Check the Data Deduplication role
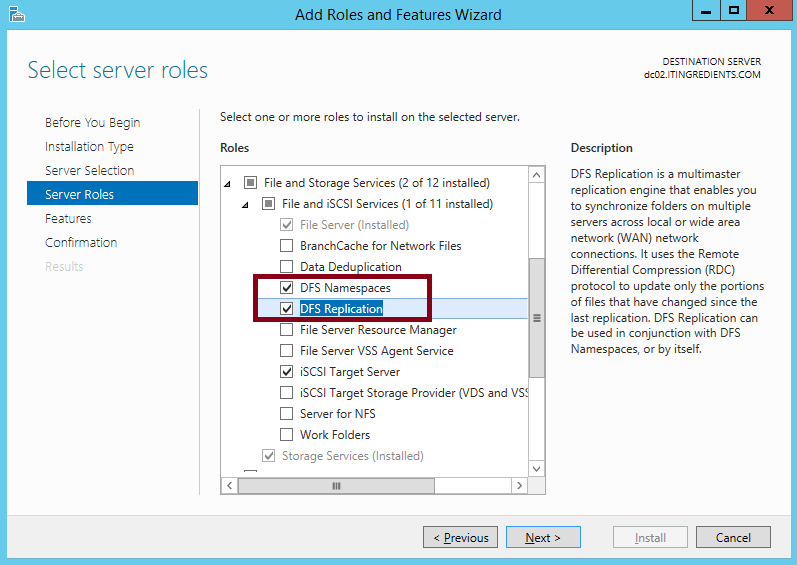This screenshot has width=797, height=565. (288, 267)
